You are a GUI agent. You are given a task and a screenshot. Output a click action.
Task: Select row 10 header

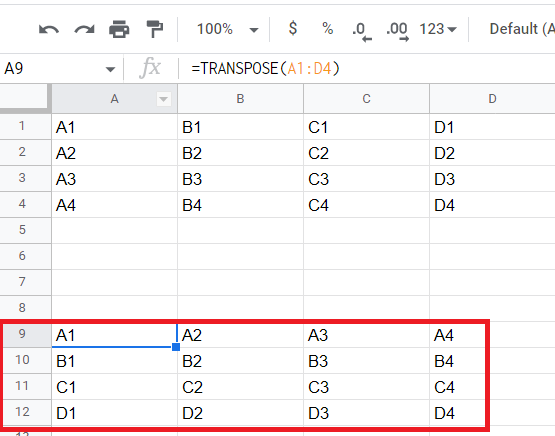pyautogui.click(x=25, y=360)
